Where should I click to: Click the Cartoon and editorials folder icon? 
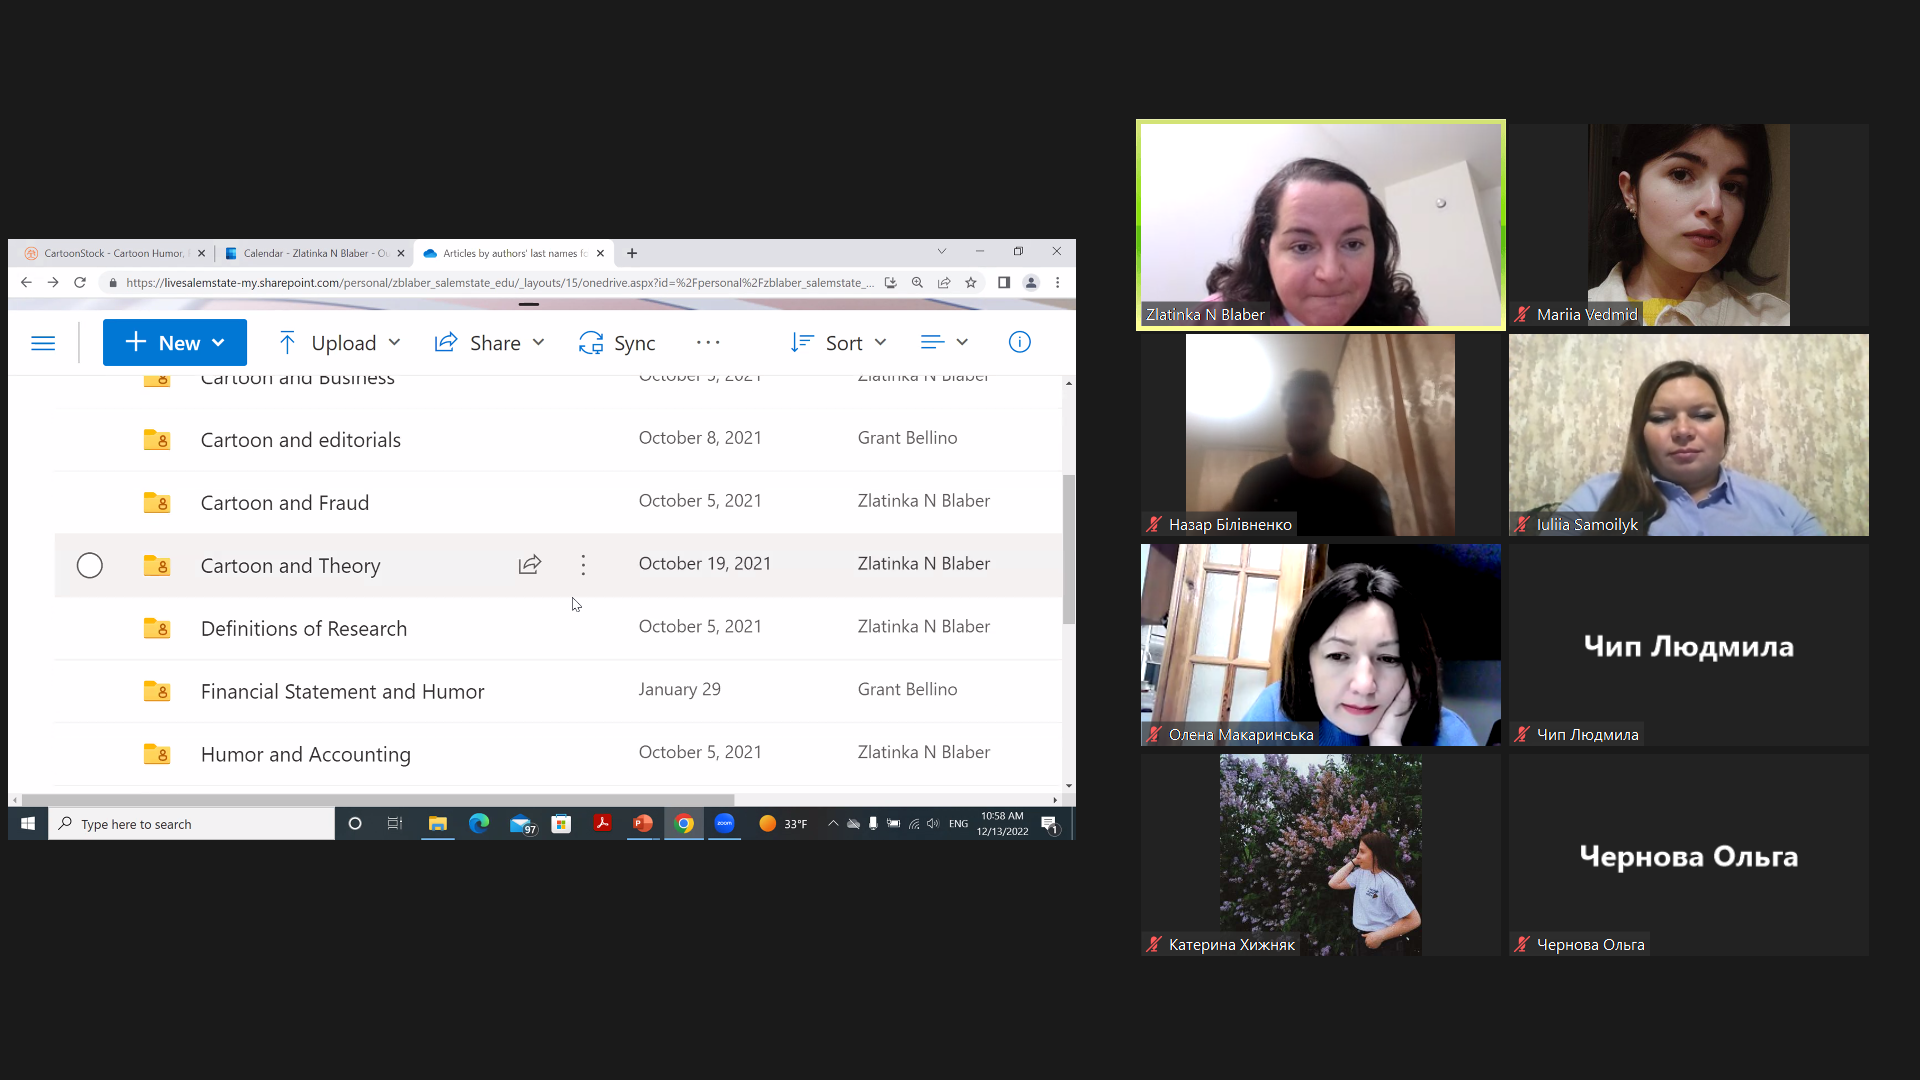(x=156, y=439)
